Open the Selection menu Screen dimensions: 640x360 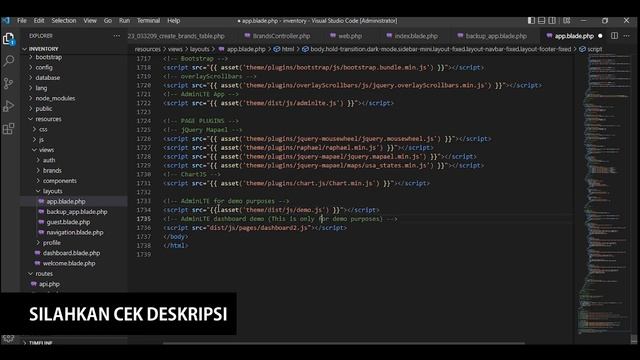[64, 20]
